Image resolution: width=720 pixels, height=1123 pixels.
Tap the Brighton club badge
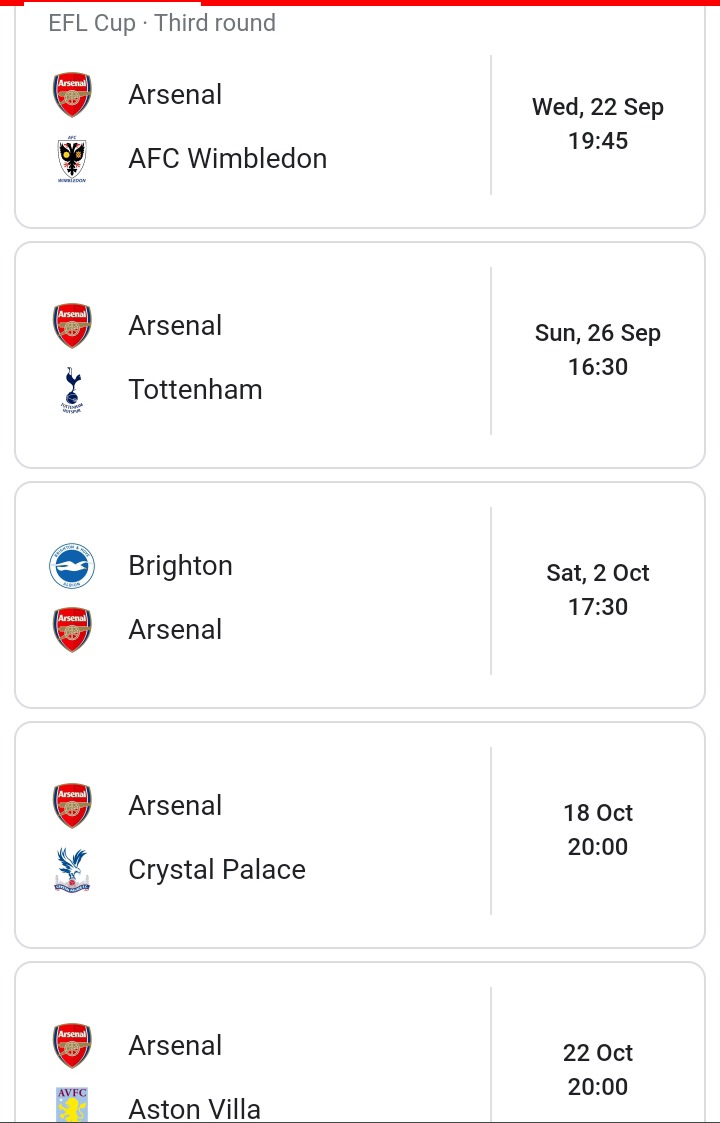click(72, 566)
